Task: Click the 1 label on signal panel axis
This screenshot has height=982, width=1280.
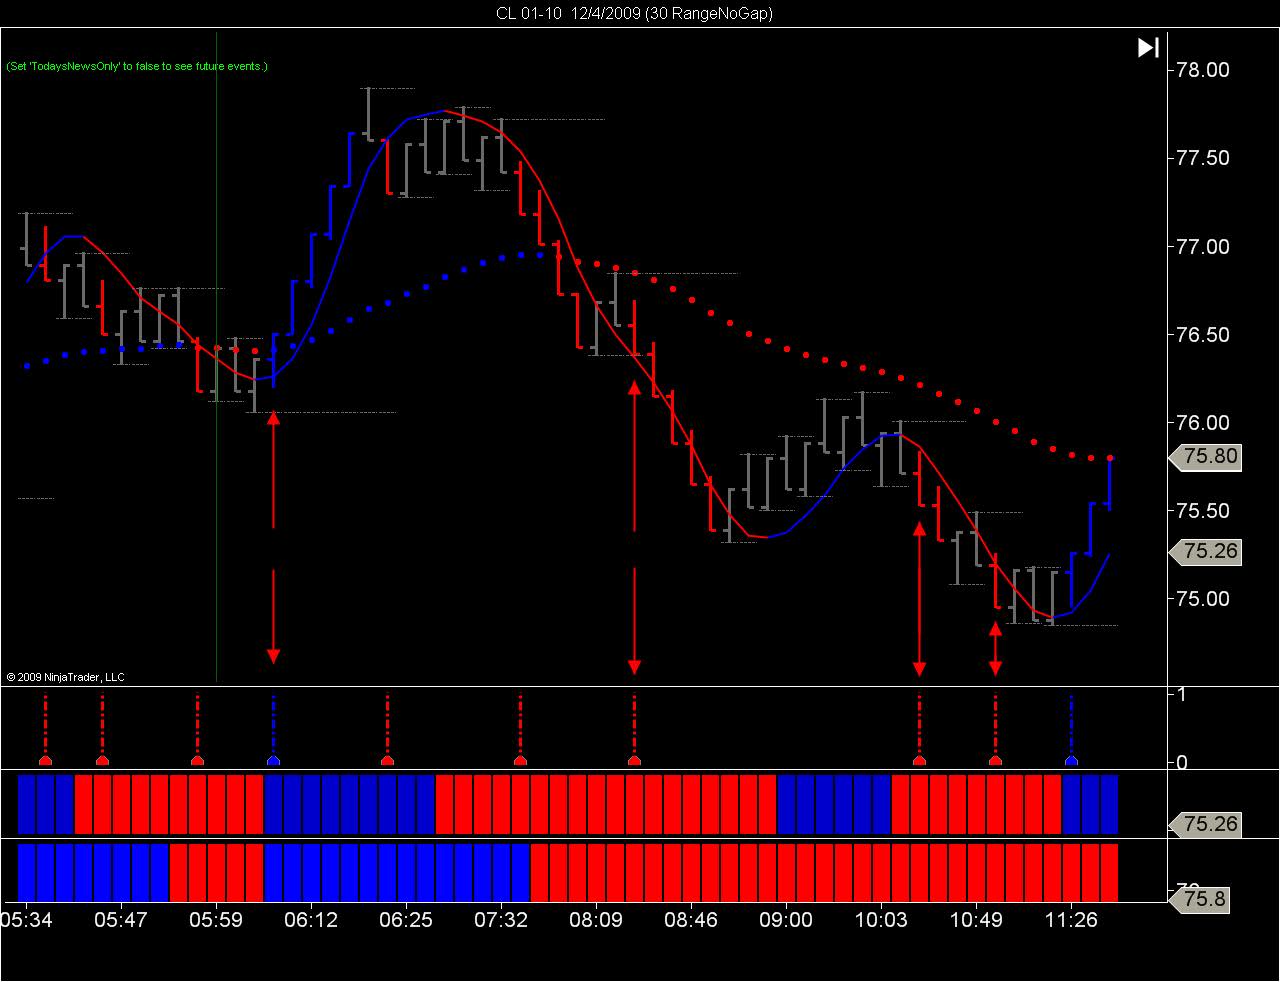Action: 1182,694
